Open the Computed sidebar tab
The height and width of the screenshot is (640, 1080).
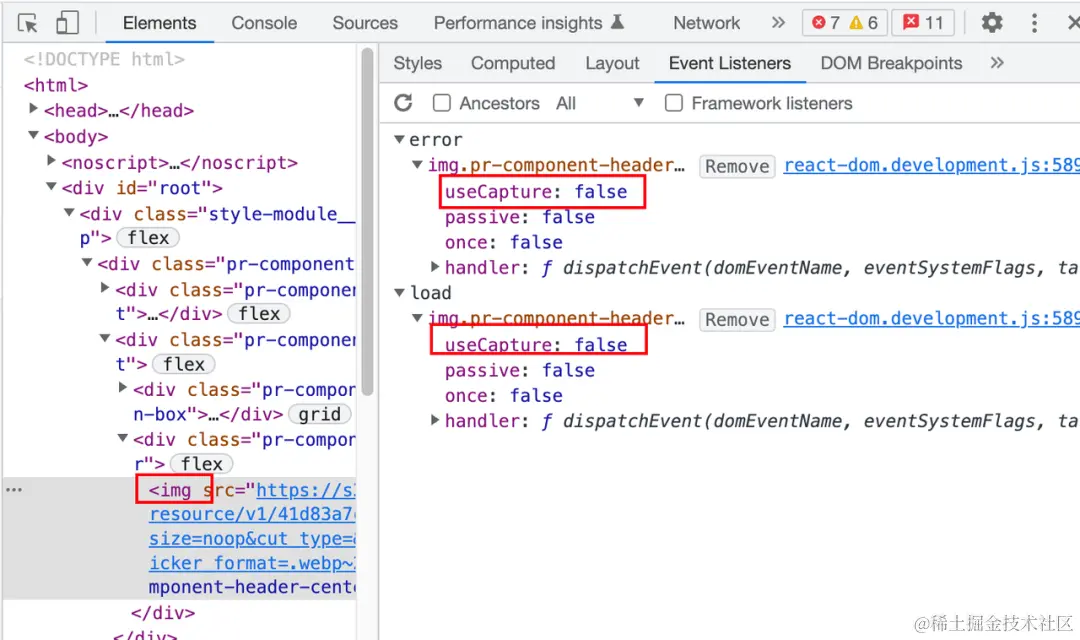pos(513,63)
